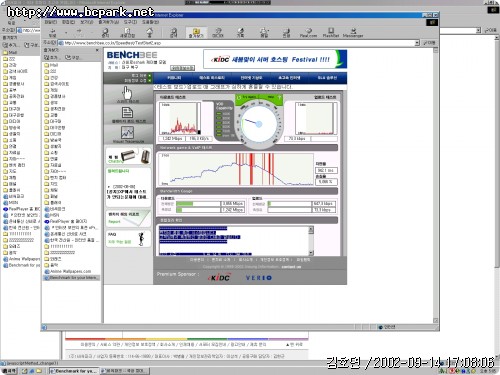Open the Mail folder in front Favorites panel
Viewport: 500px width, 375px height.
51,65
